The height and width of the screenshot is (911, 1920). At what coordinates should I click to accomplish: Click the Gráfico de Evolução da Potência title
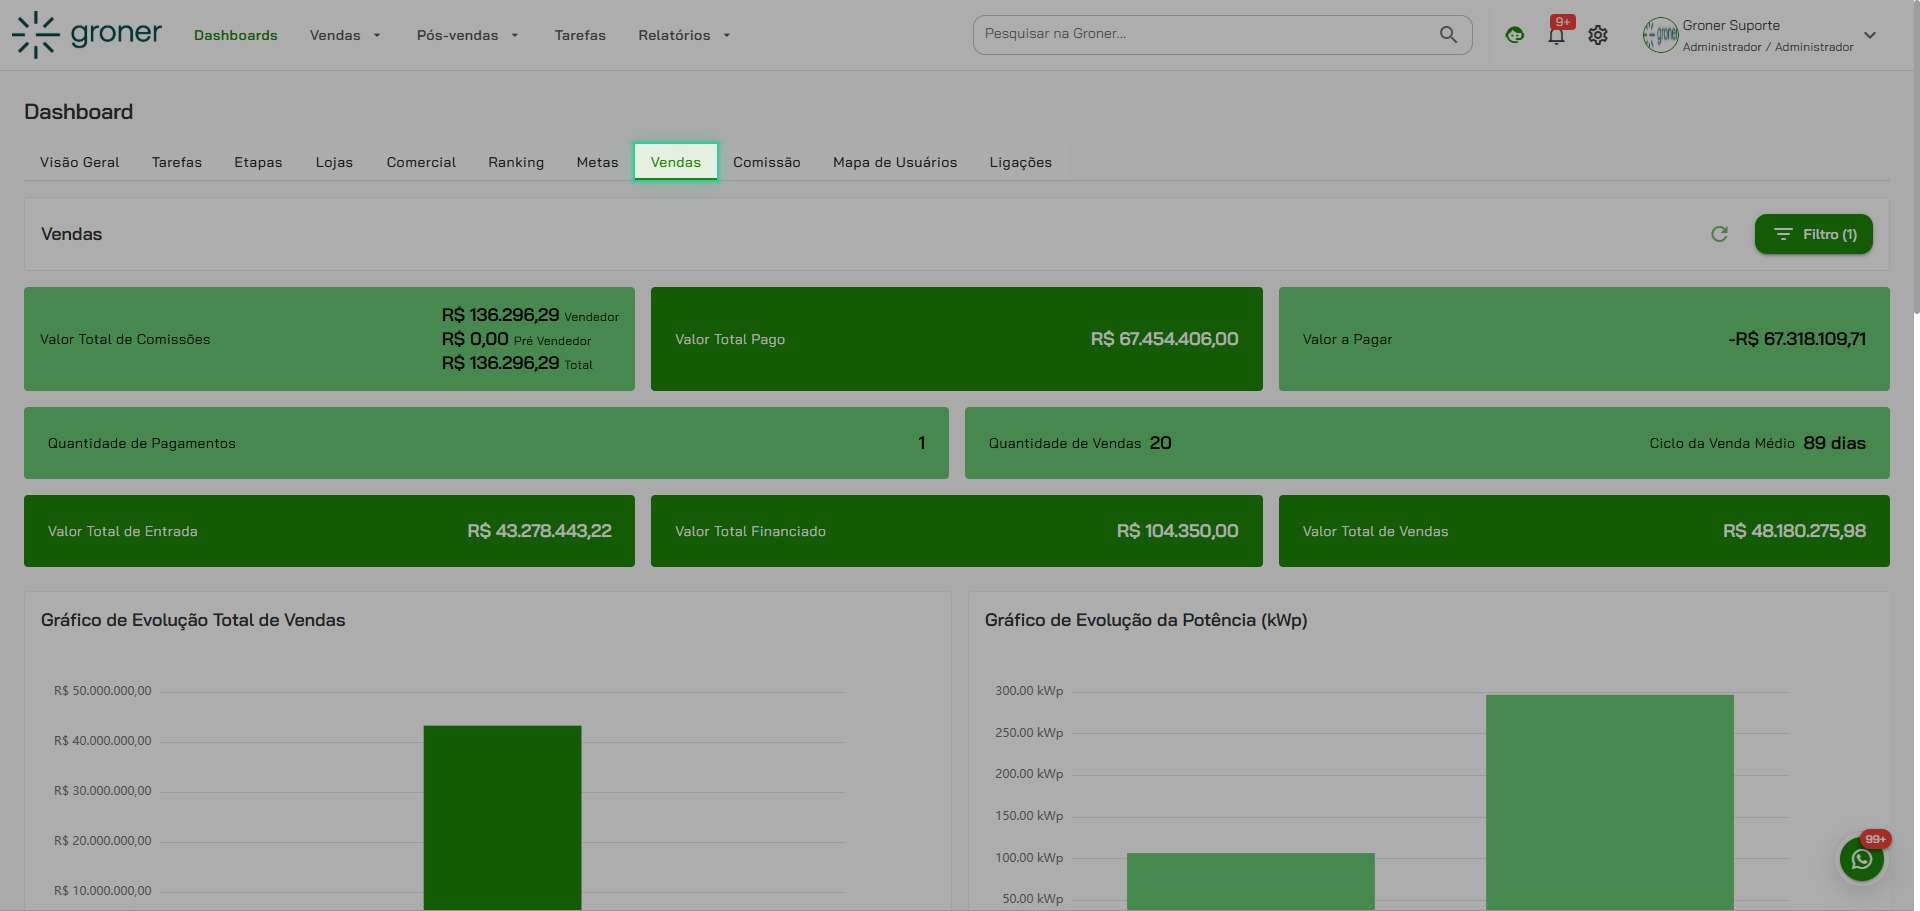tap(1146, 620)
